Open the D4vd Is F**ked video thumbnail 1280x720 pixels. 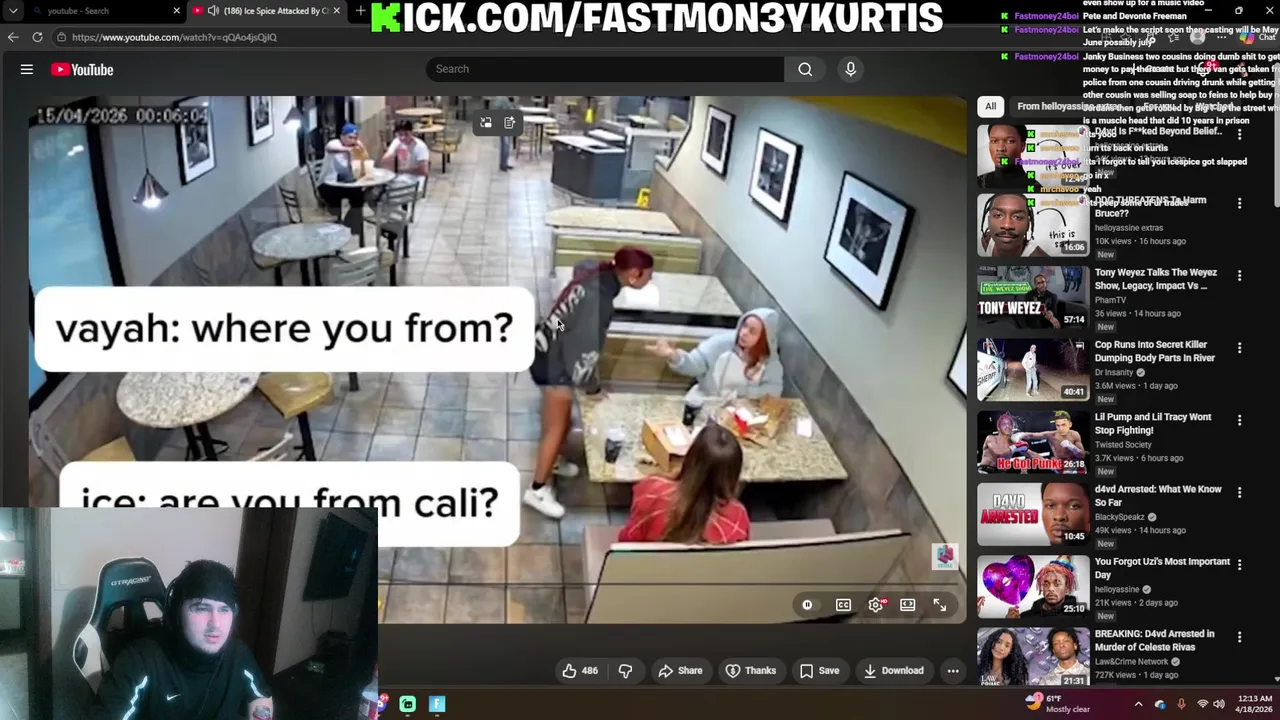tap(1032, 155)
